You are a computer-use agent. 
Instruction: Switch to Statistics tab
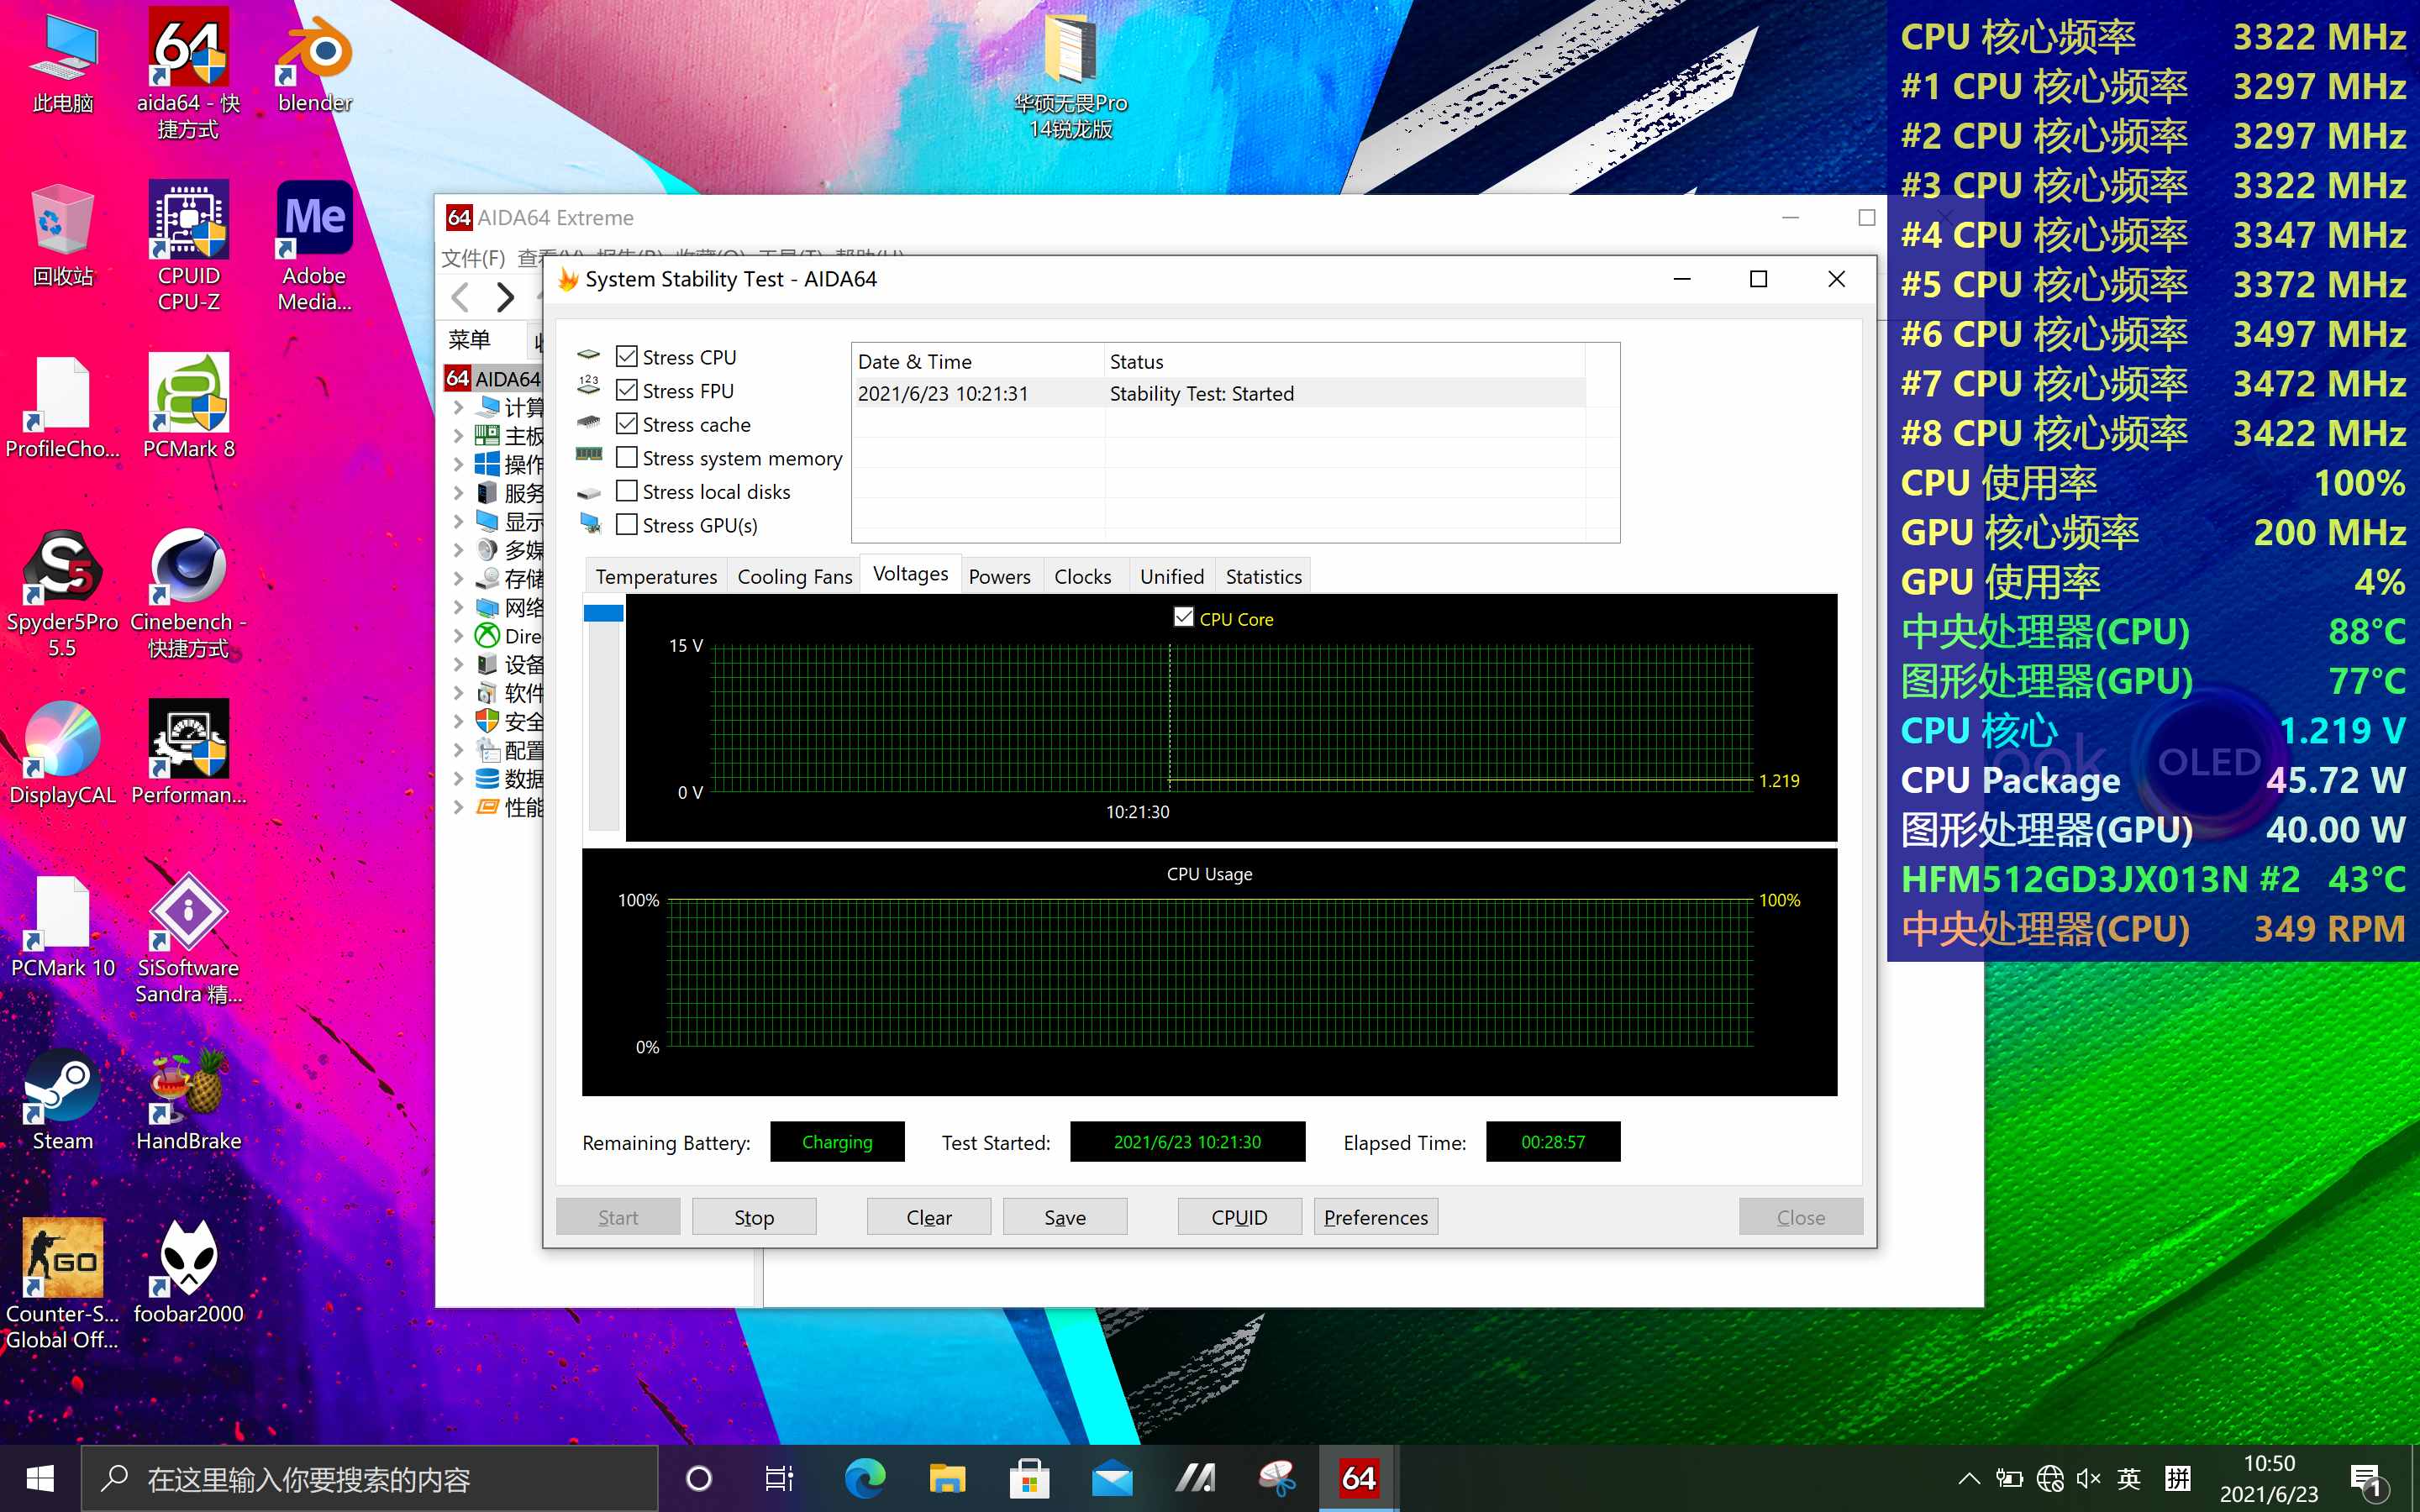1261,576
